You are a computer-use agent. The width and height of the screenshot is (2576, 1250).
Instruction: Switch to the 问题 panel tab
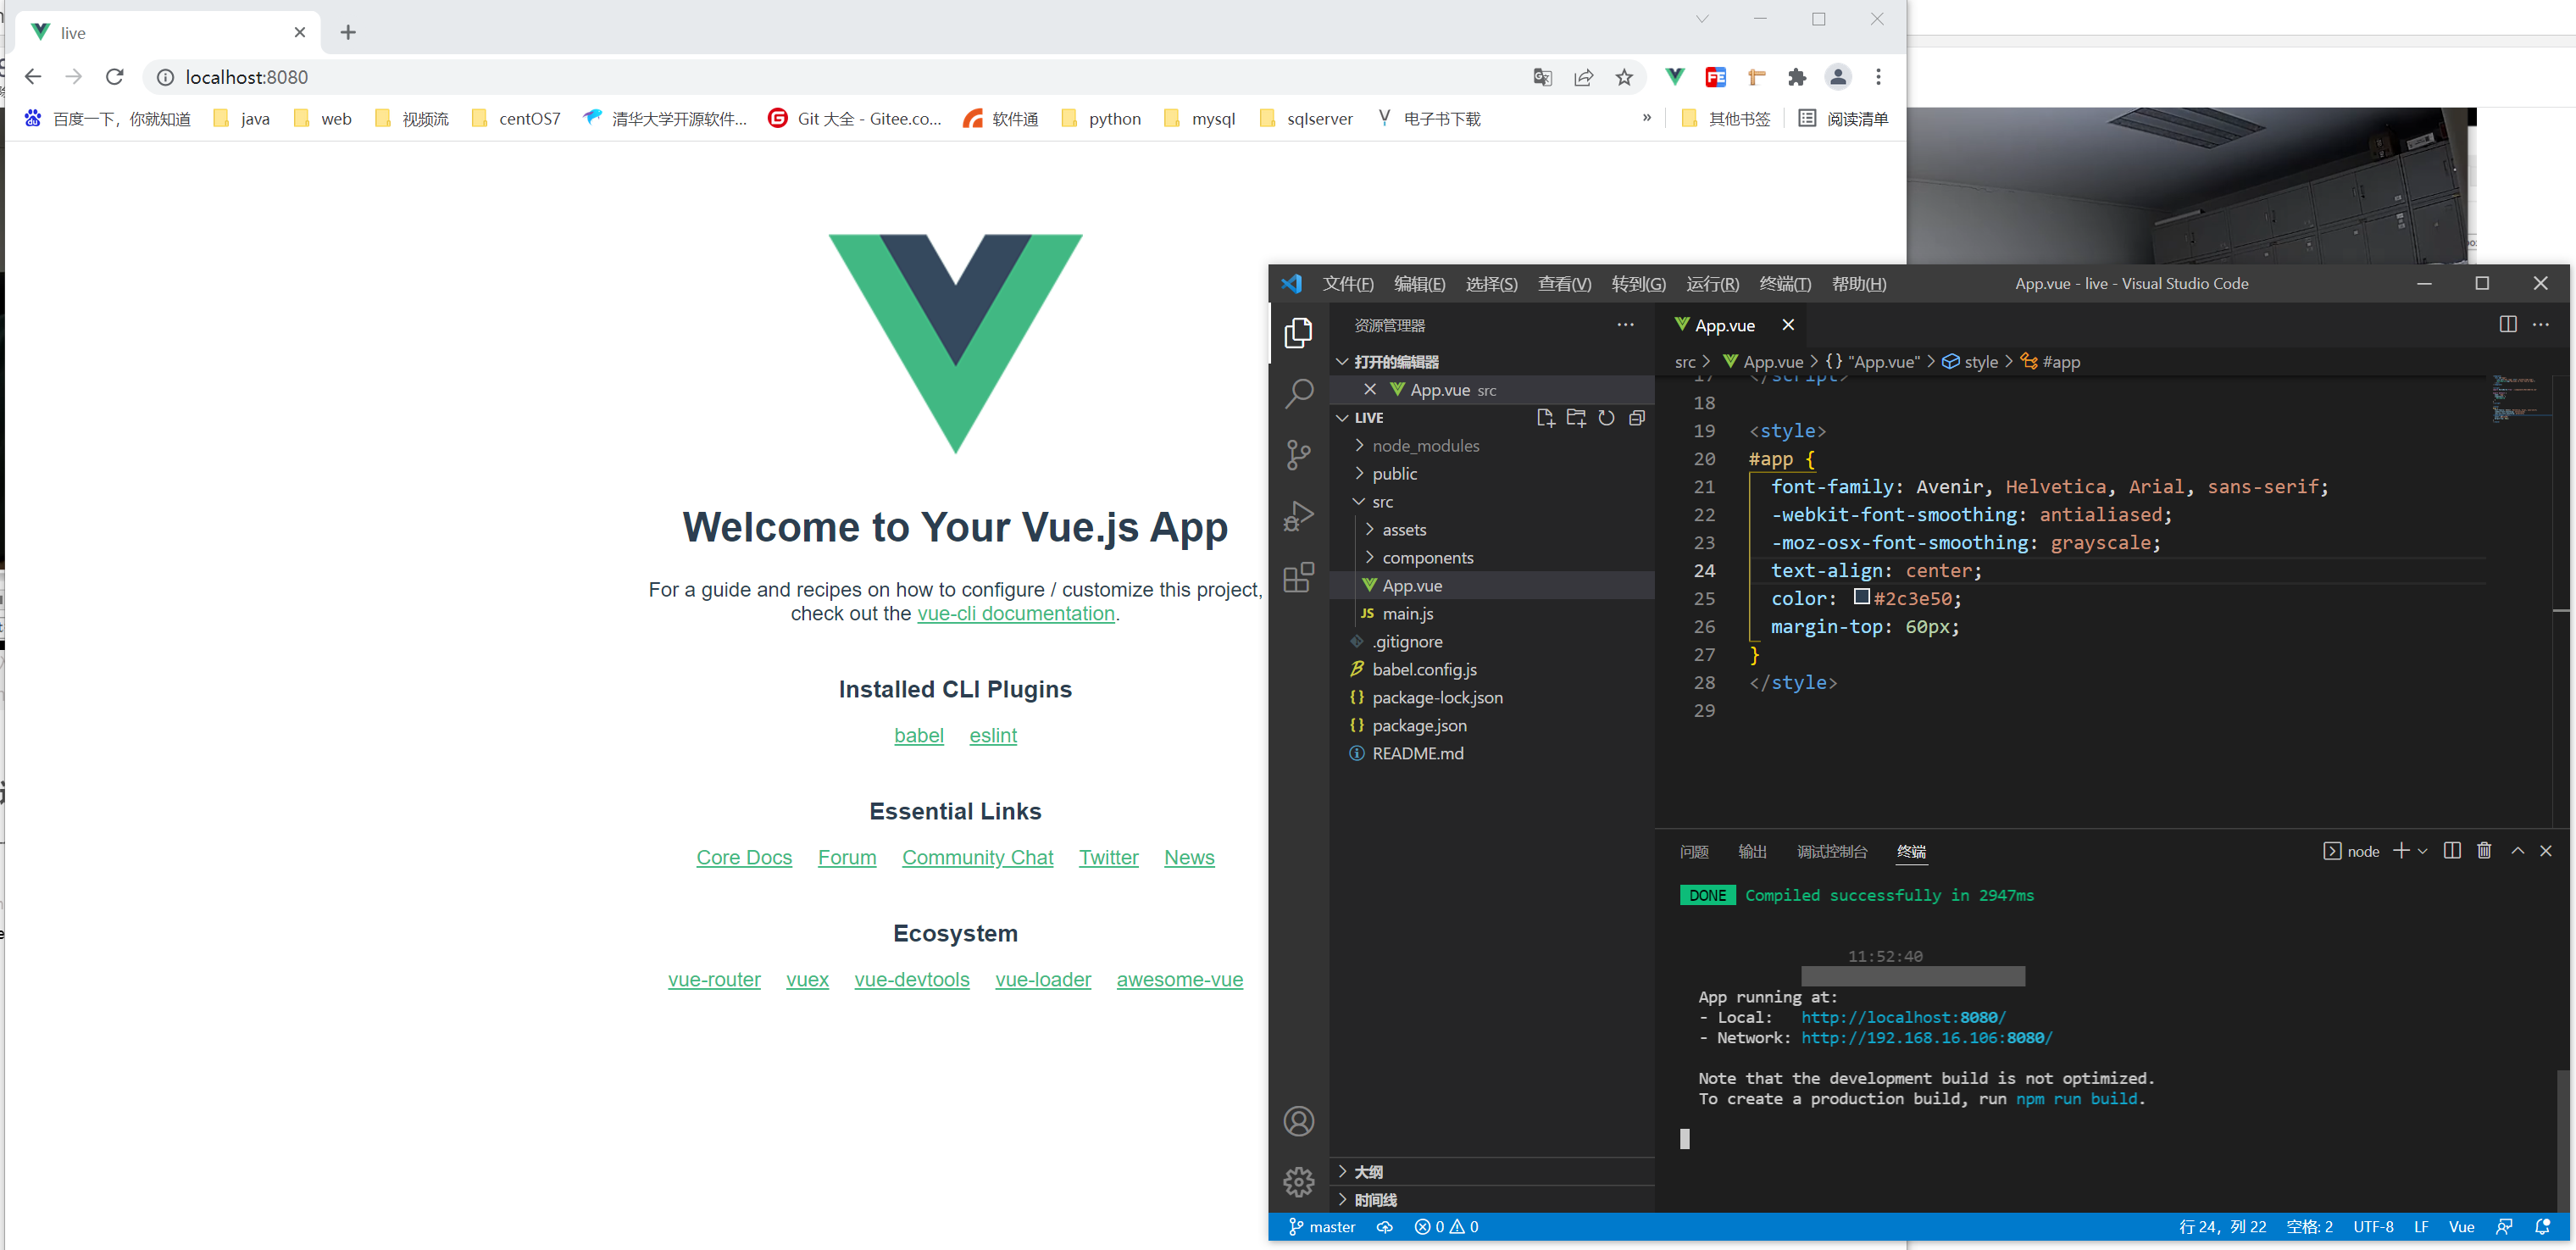click(1694, 852)
